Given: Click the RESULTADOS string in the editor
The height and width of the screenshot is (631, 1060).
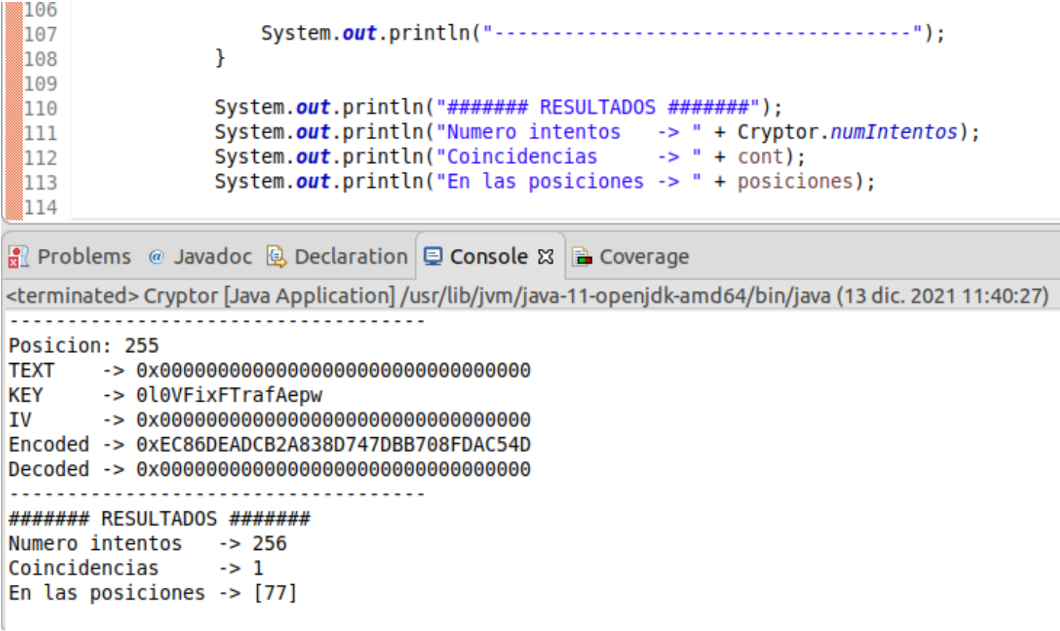Looking at the screenshot, I should (597, 108).
